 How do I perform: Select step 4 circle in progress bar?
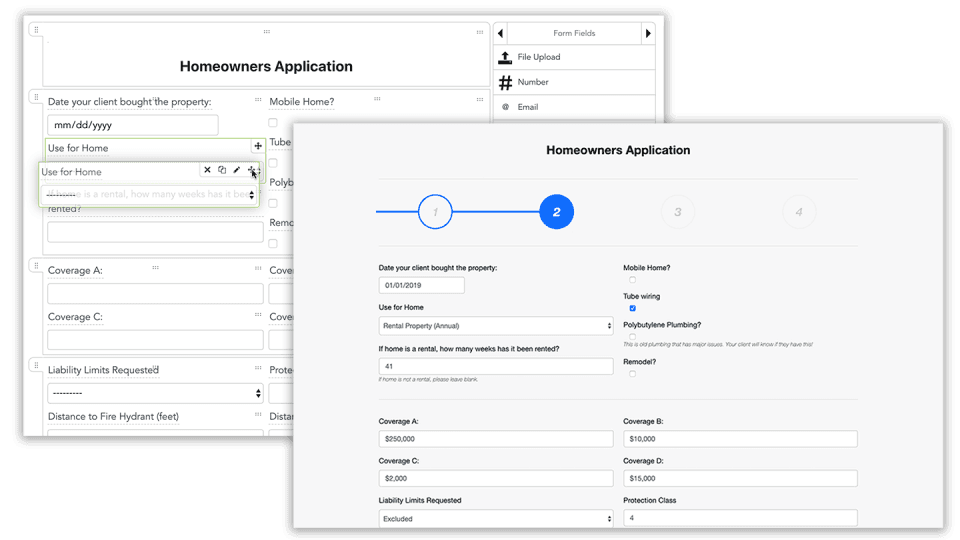799,212
